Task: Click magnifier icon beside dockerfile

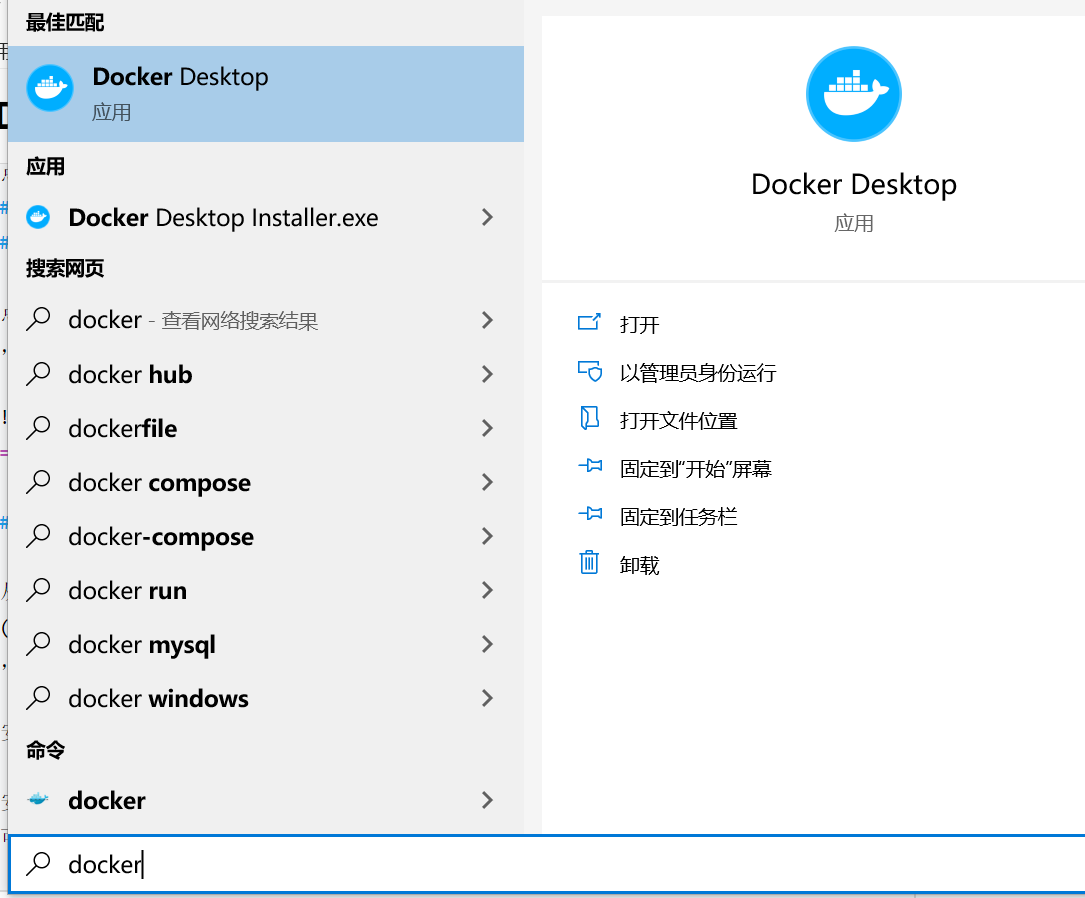Action: point(38,428)
